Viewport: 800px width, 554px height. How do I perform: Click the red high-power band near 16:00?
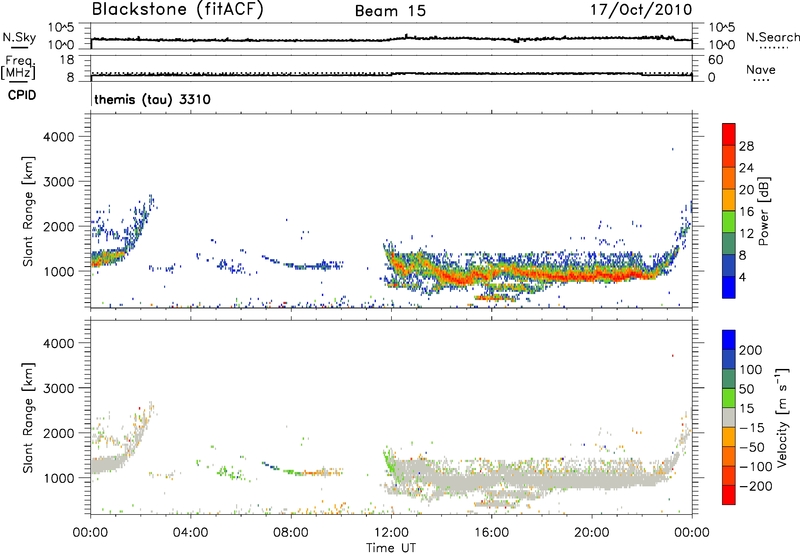[x=490, y=274]
